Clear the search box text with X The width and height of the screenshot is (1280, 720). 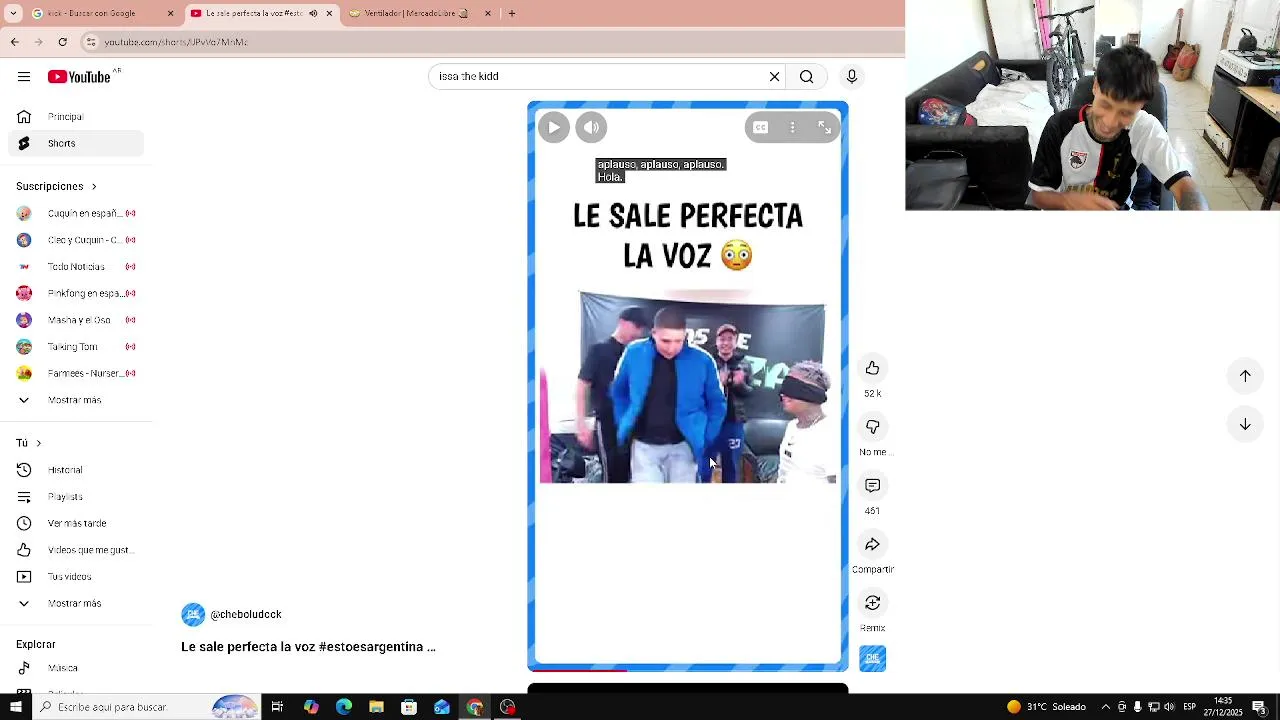click(774, 76)
